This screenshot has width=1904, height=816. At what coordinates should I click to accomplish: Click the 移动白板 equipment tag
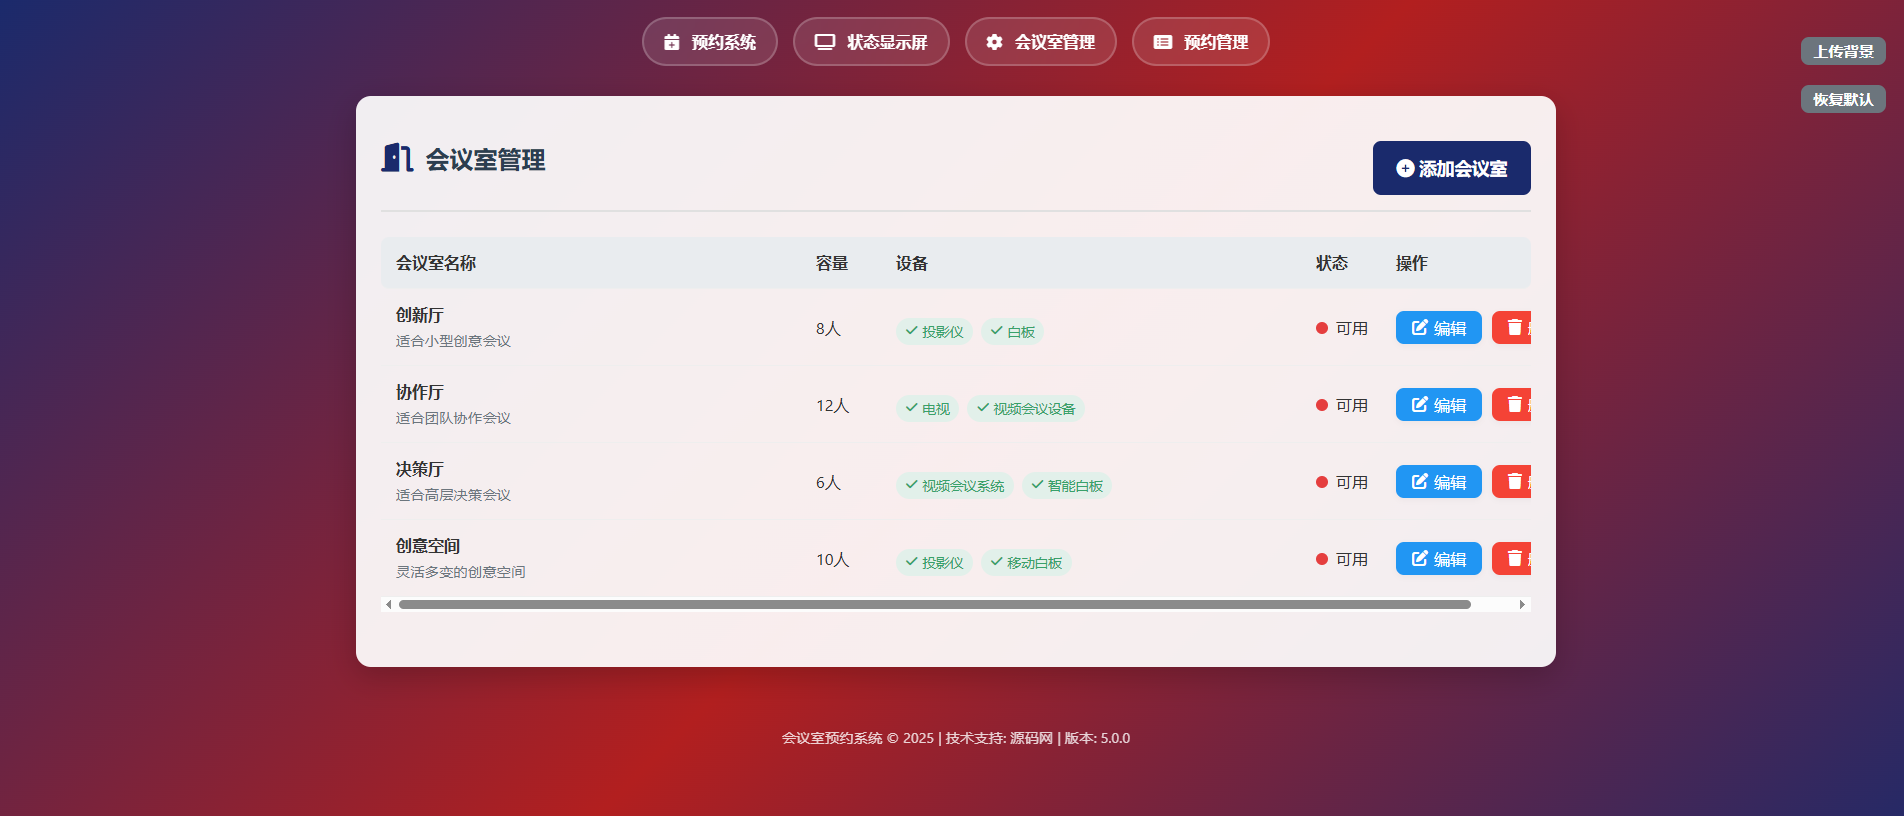(1026, 562)
